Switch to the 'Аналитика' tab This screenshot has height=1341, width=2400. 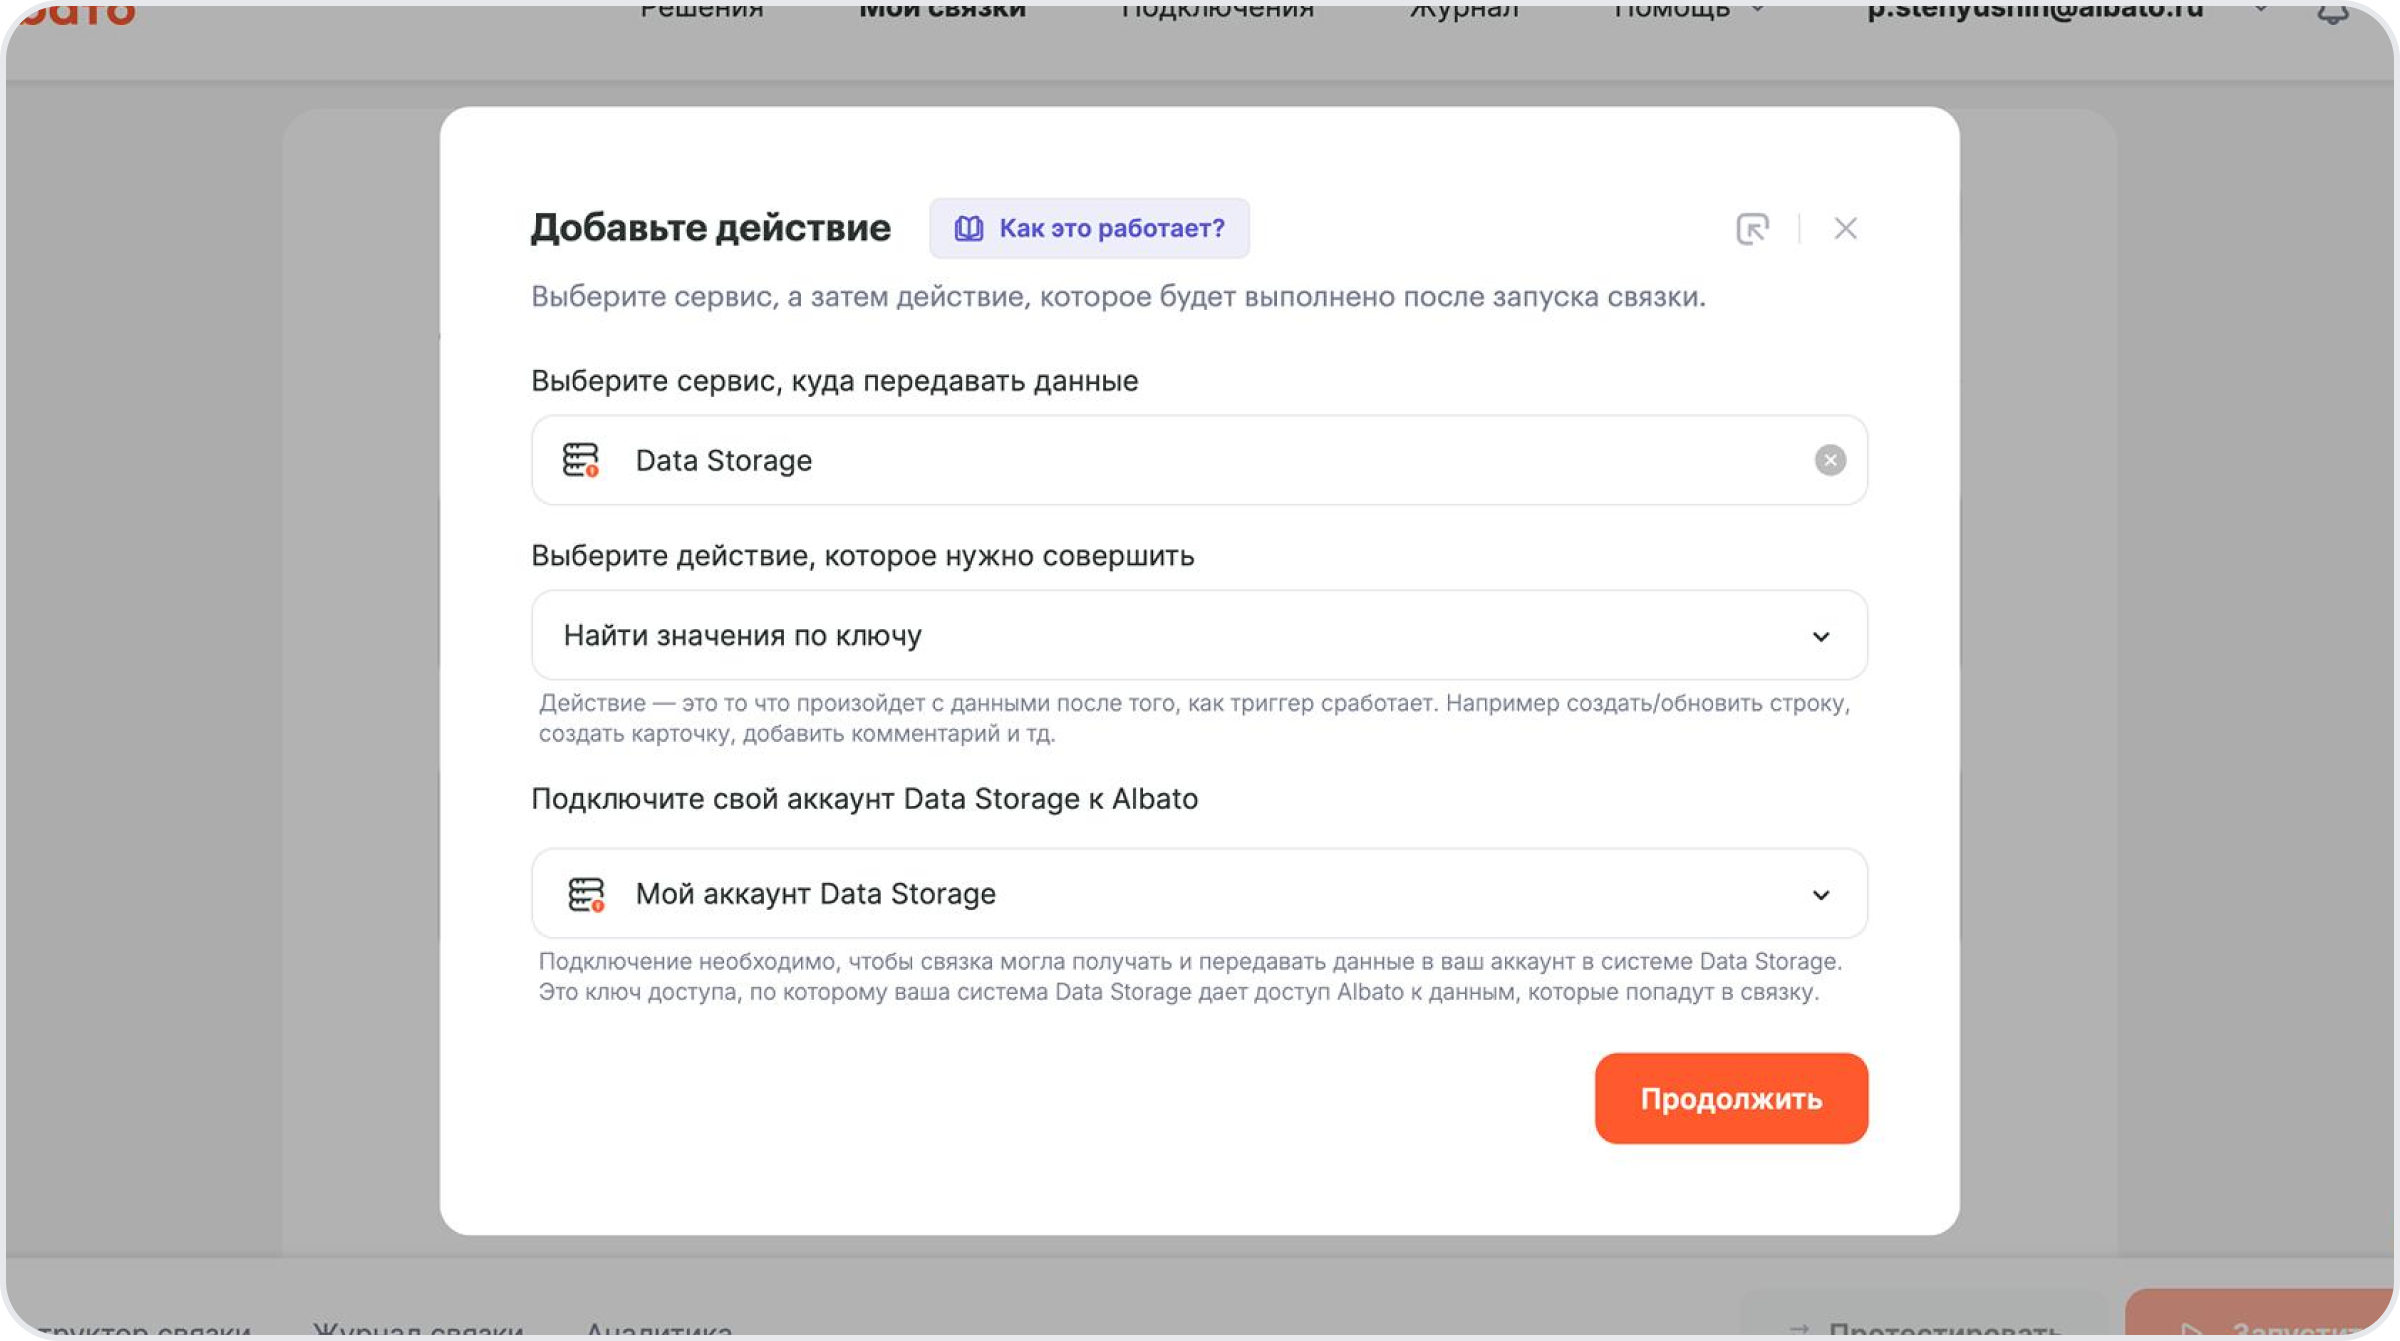pyautogui.click(x=659, y=1330)
